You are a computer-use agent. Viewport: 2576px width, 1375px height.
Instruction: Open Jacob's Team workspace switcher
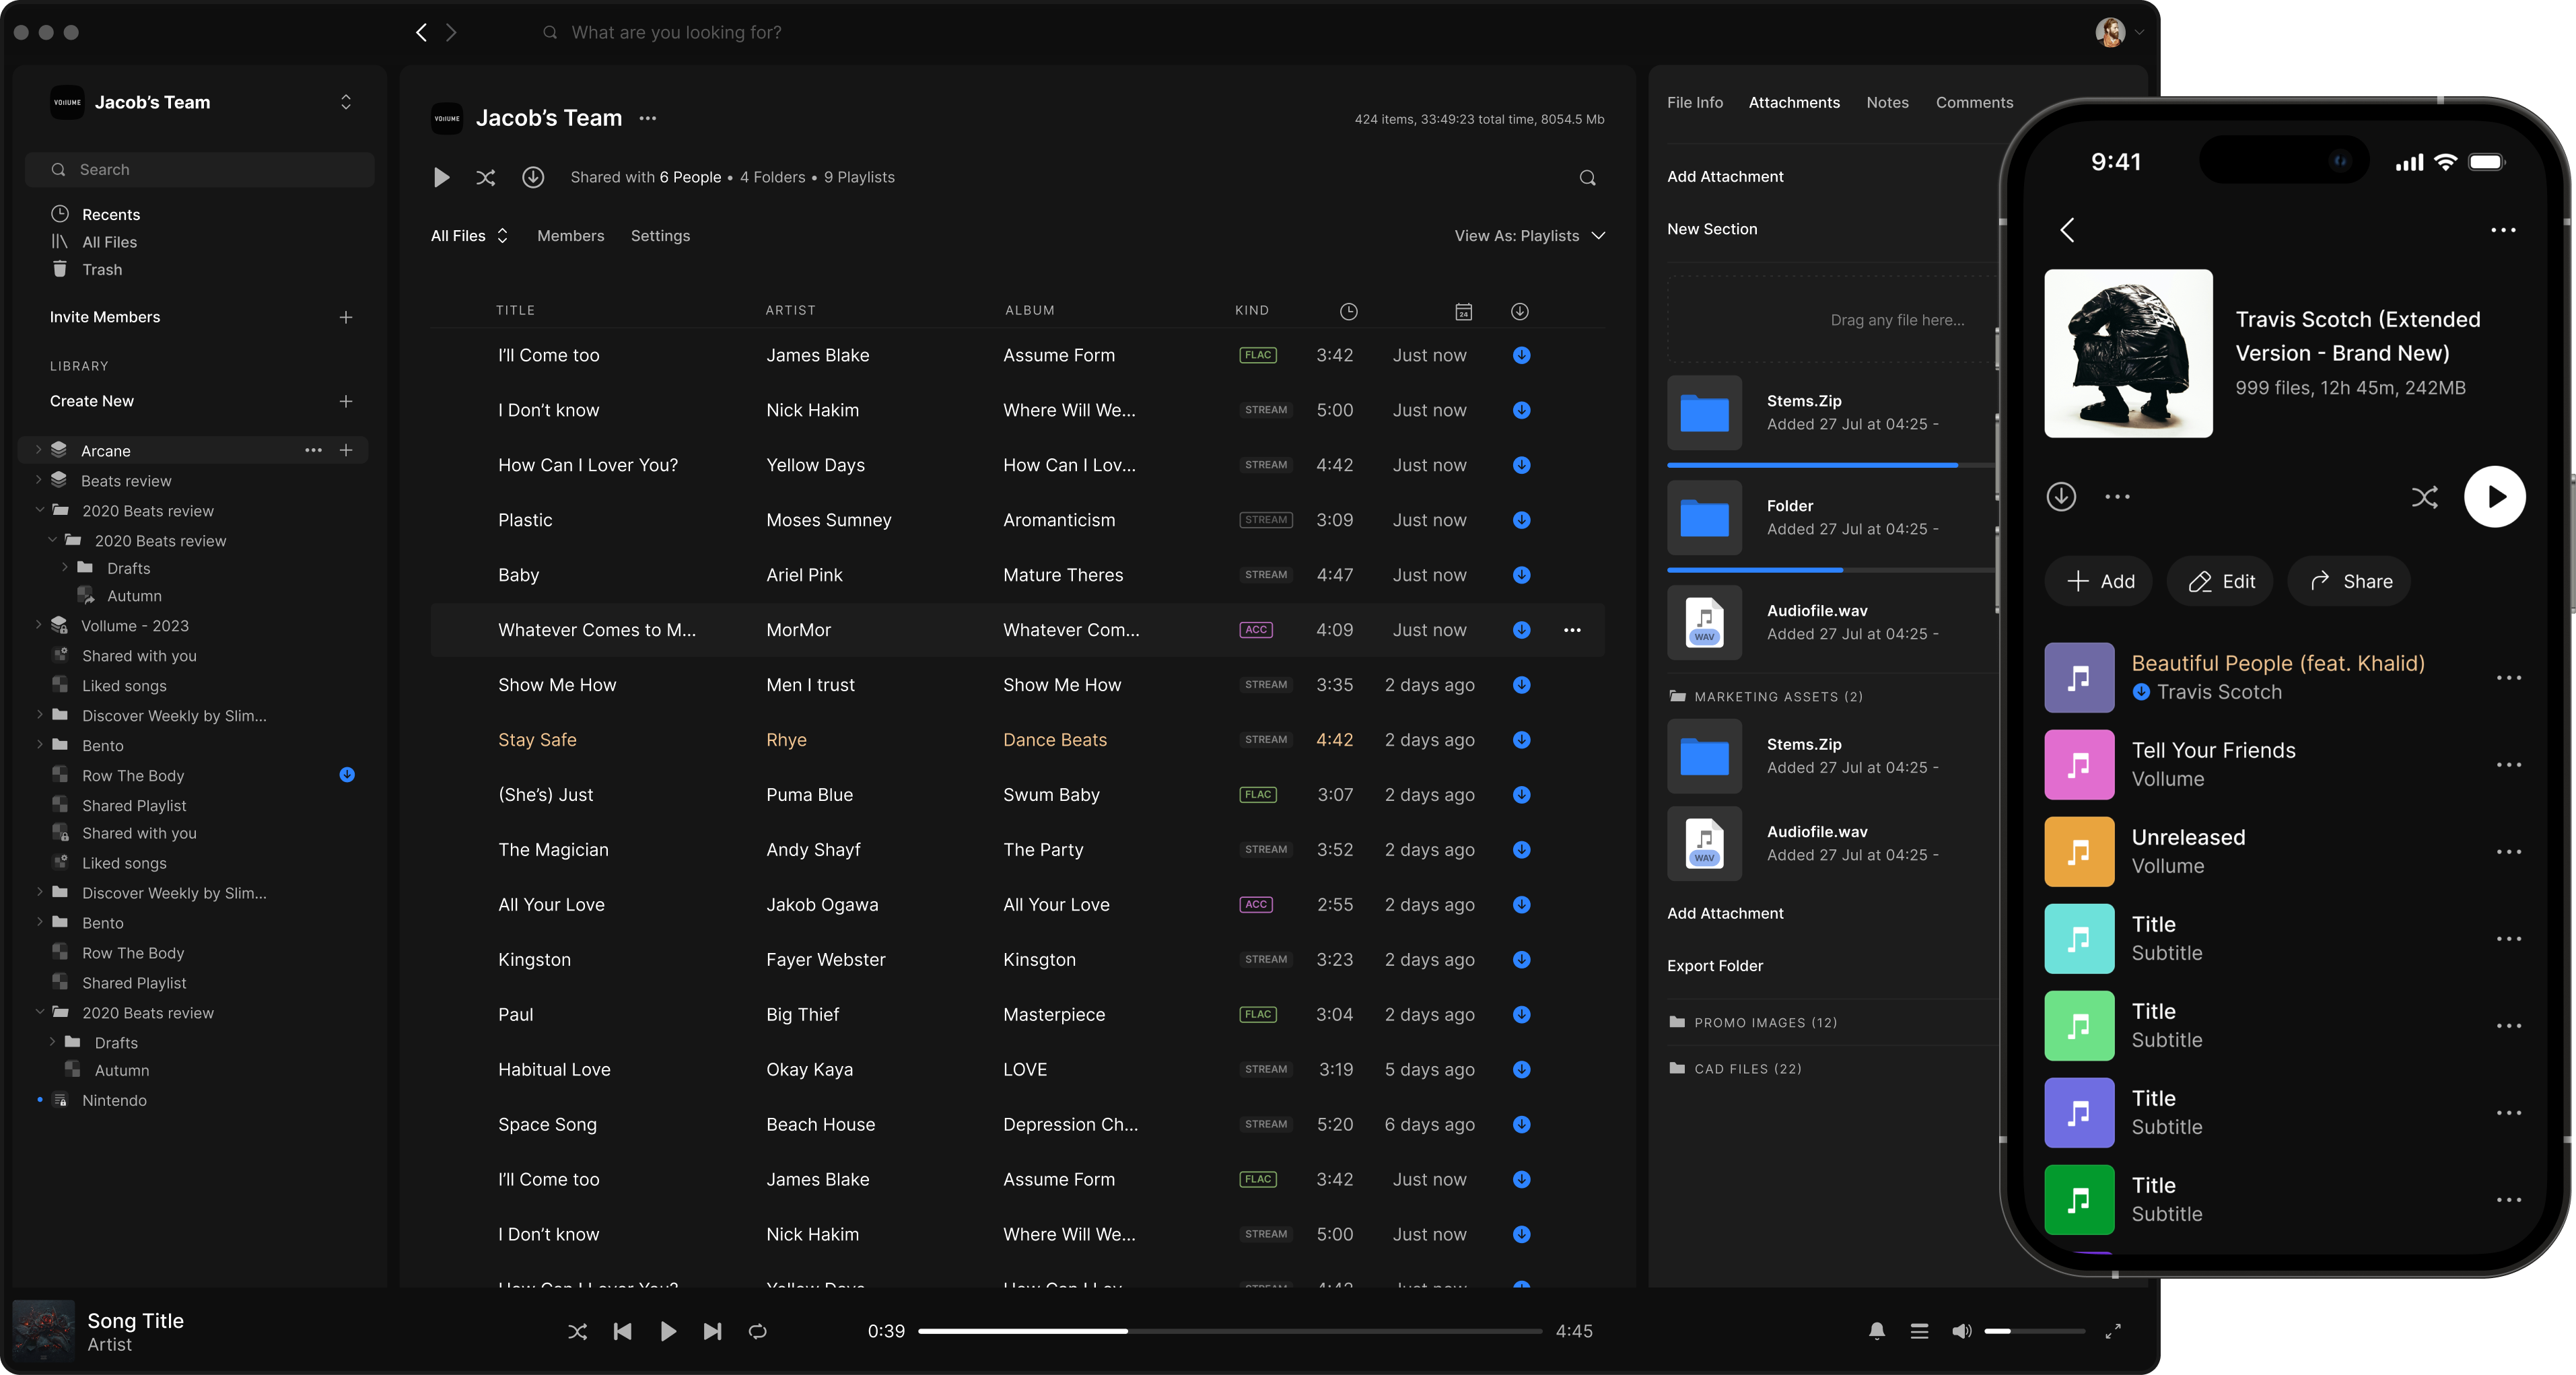(x=345, y=102)
